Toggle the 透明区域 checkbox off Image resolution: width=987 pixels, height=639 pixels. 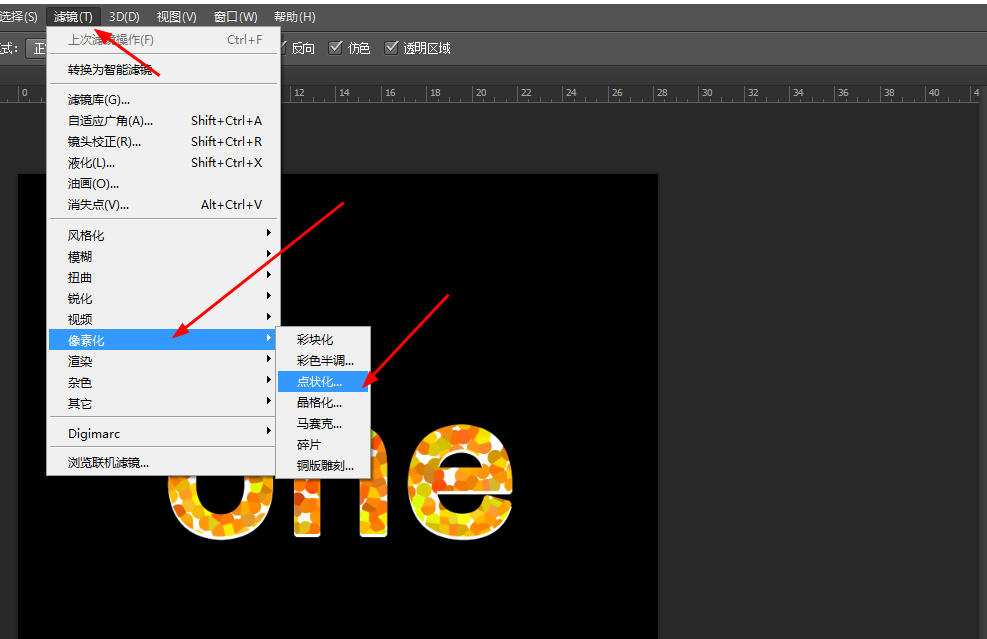[x=392, y=46]
